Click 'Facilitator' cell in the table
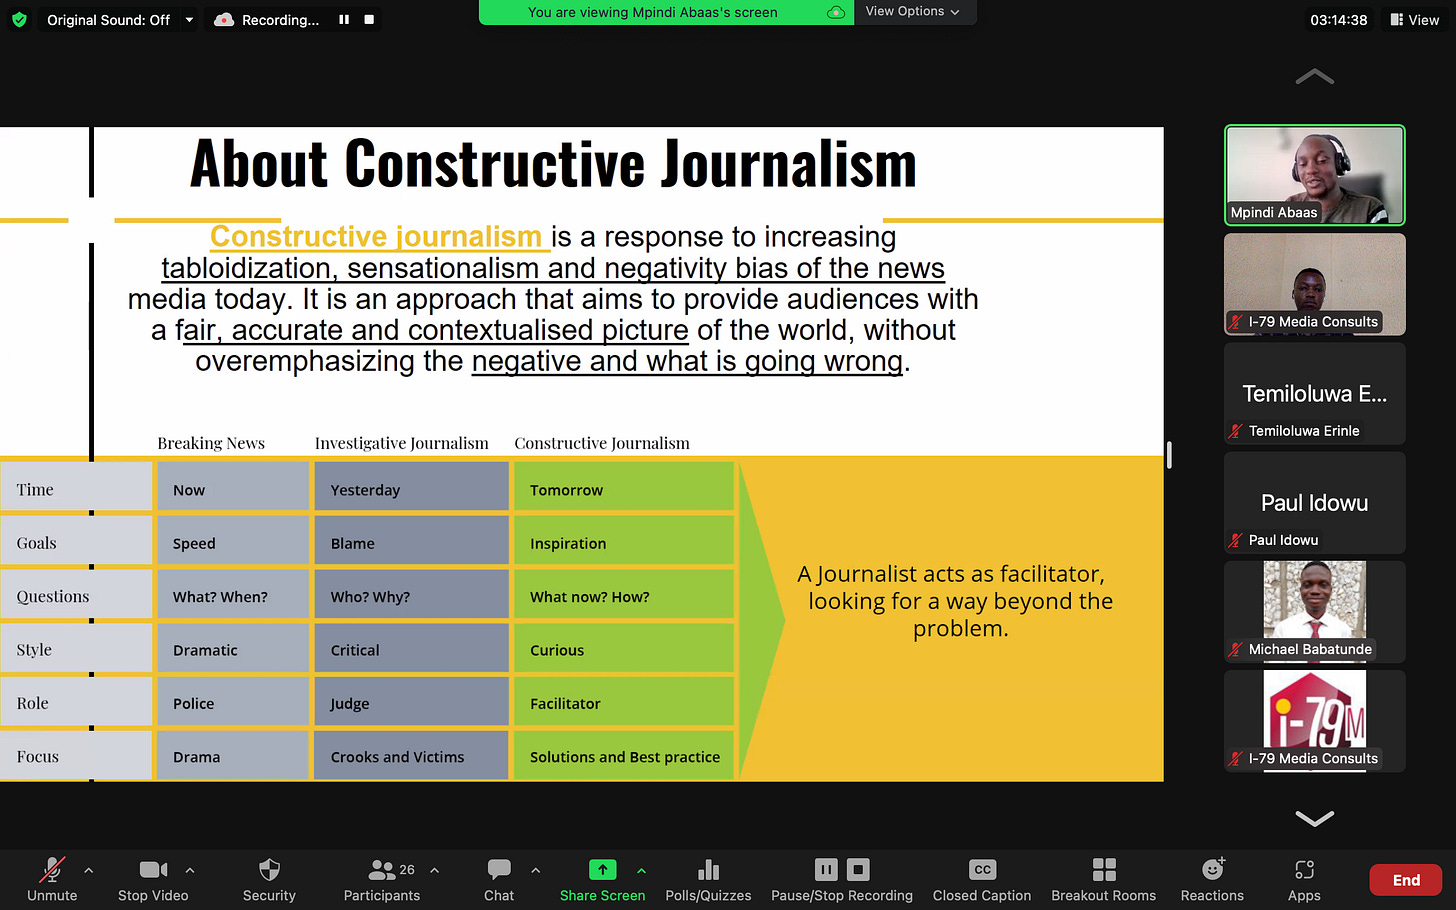The height and width of the screenshot is (910, 1456). (x=624, y=703)
